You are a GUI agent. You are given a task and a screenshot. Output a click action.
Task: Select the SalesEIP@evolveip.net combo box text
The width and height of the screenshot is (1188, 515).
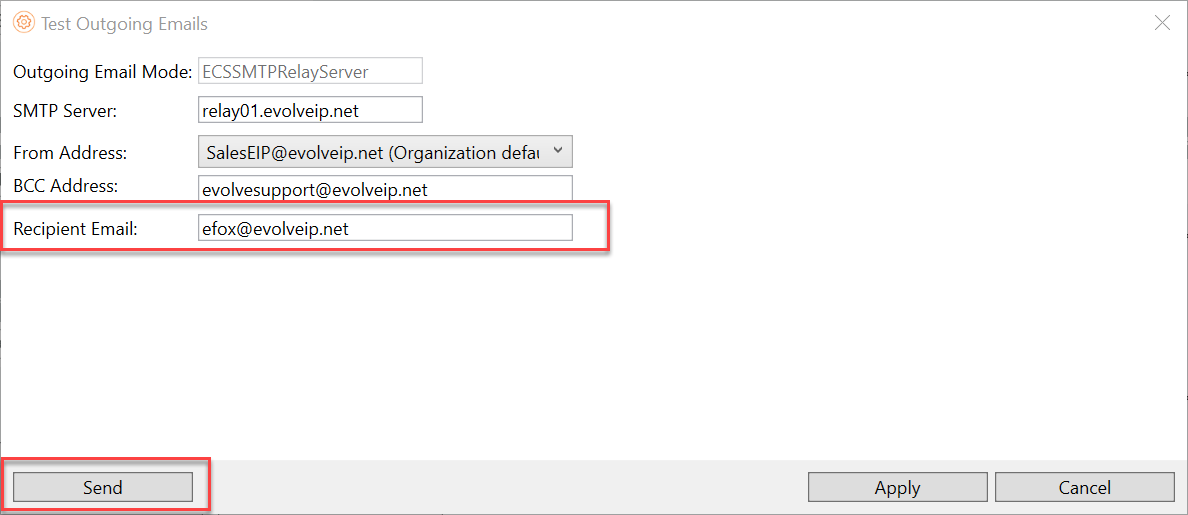[x=370, y=153]
